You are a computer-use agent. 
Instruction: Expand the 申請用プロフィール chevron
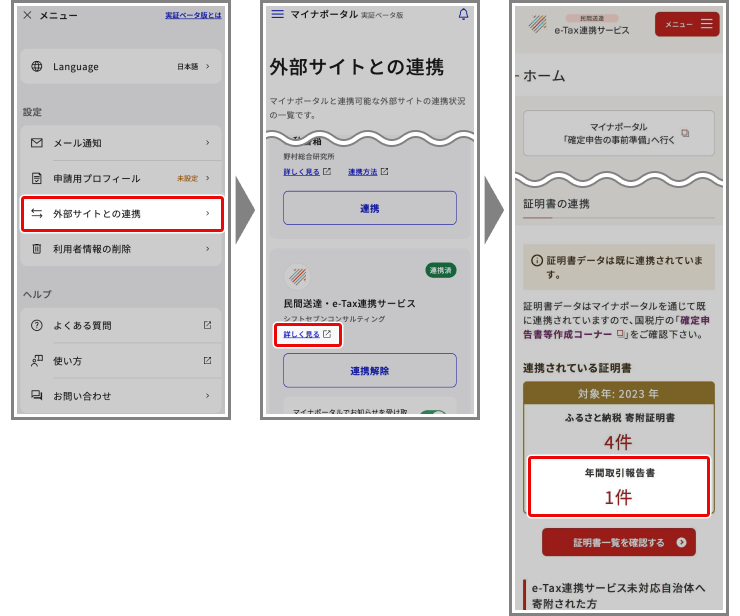tap(208, 178)
